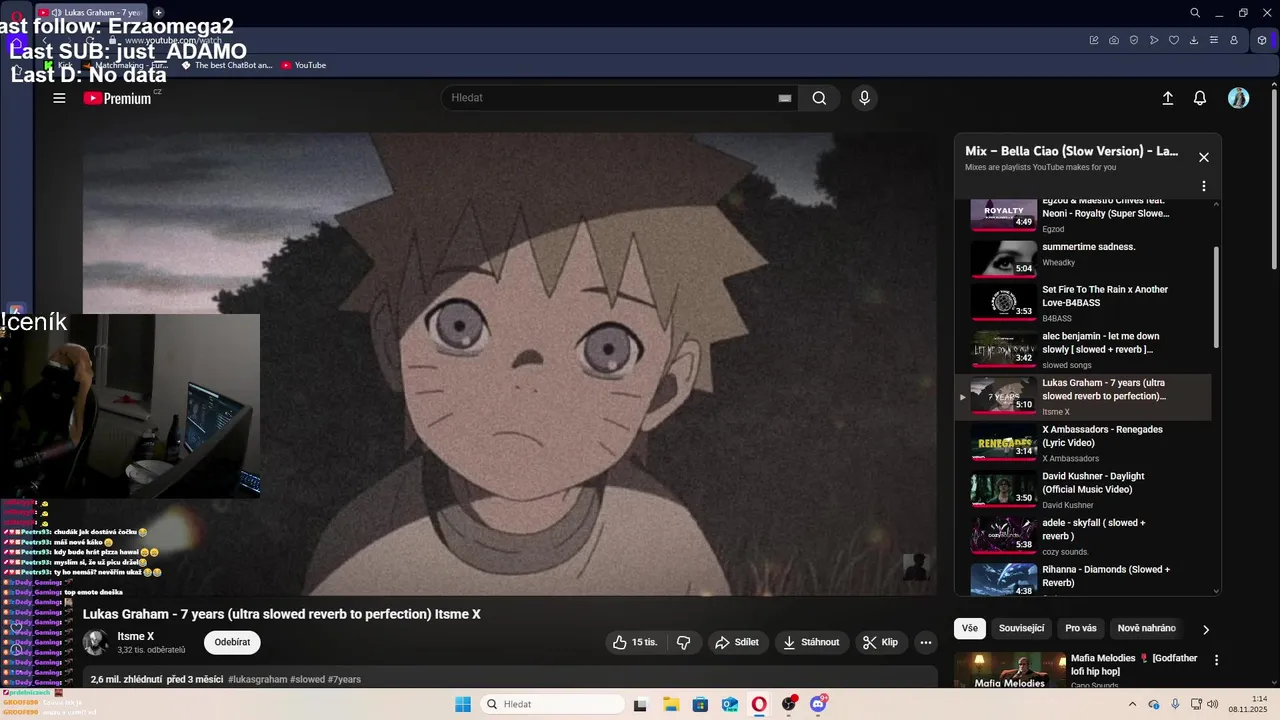1280x720 pixels.
Task: Open Opera ad blocker shield icon
Action: point(1134,40)
